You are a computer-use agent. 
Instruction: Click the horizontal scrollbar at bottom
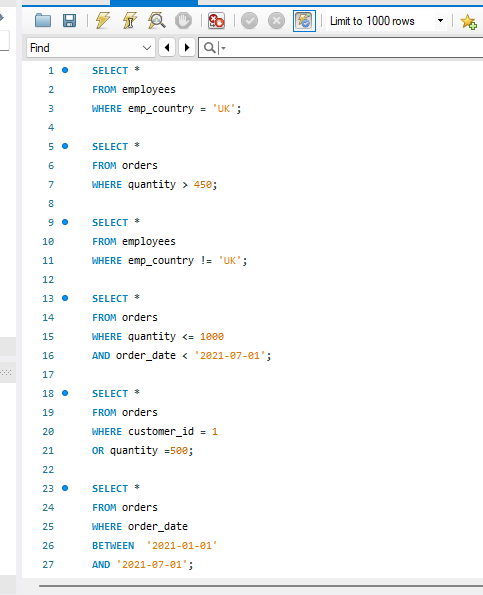(261, 586)
